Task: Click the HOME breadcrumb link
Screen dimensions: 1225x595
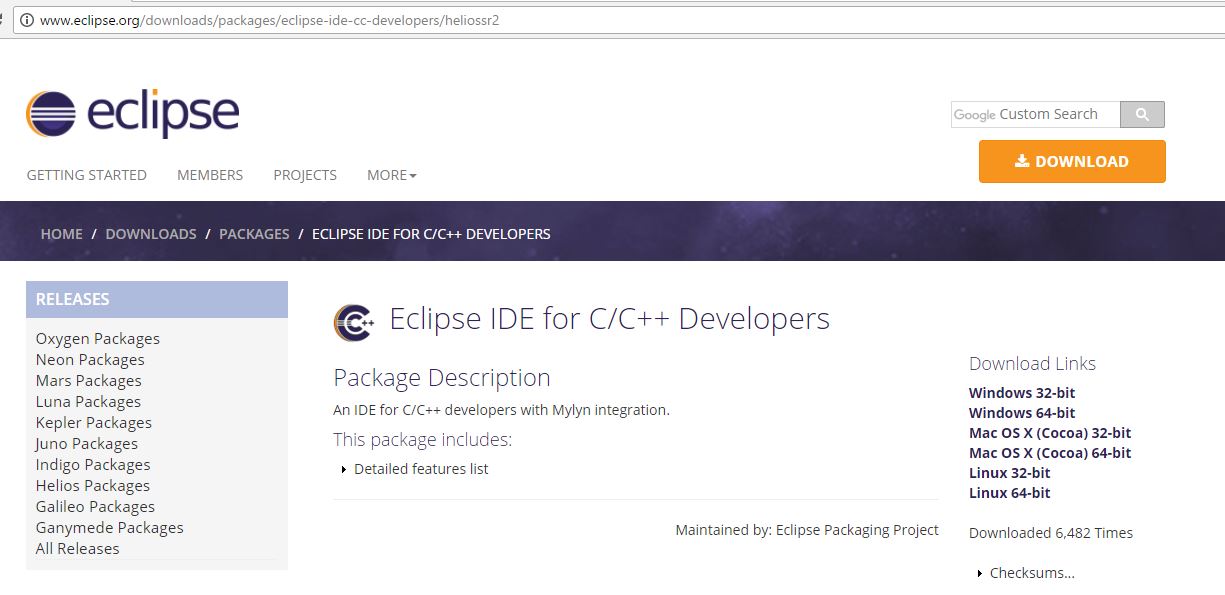Action: click(61, 233)
